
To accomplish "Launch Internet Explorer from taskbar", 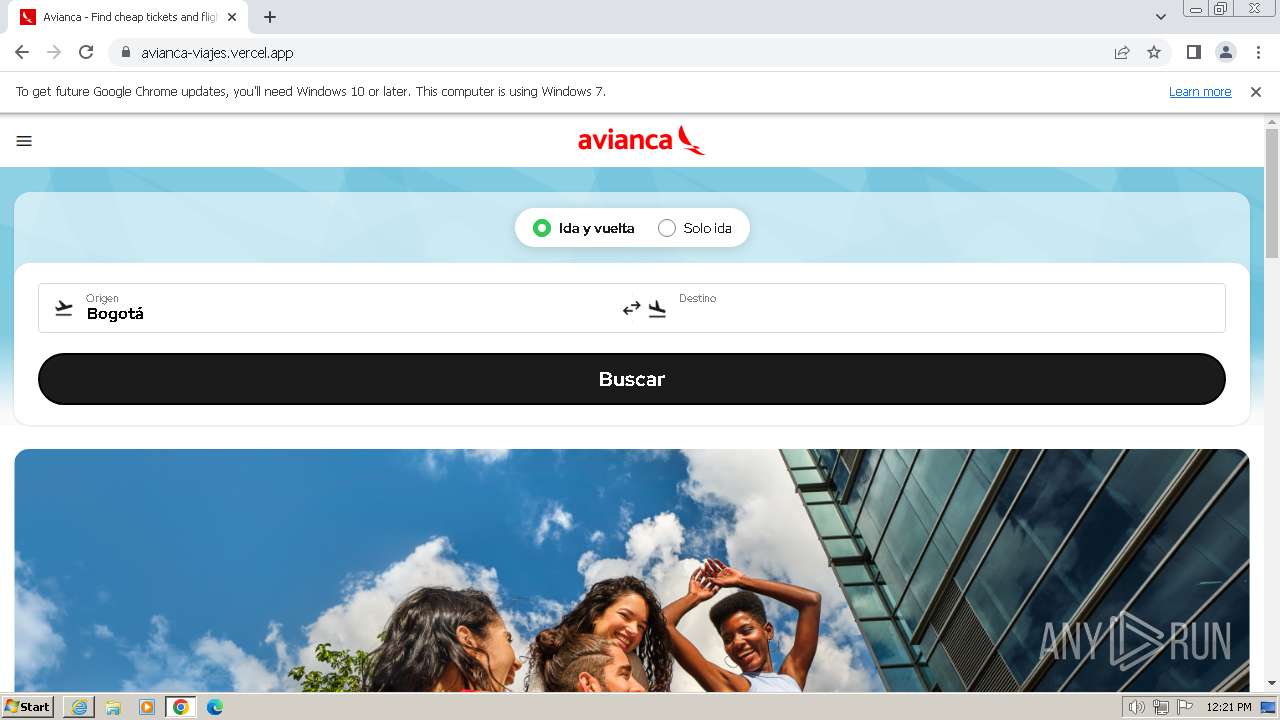I will [x=79, y=707].
